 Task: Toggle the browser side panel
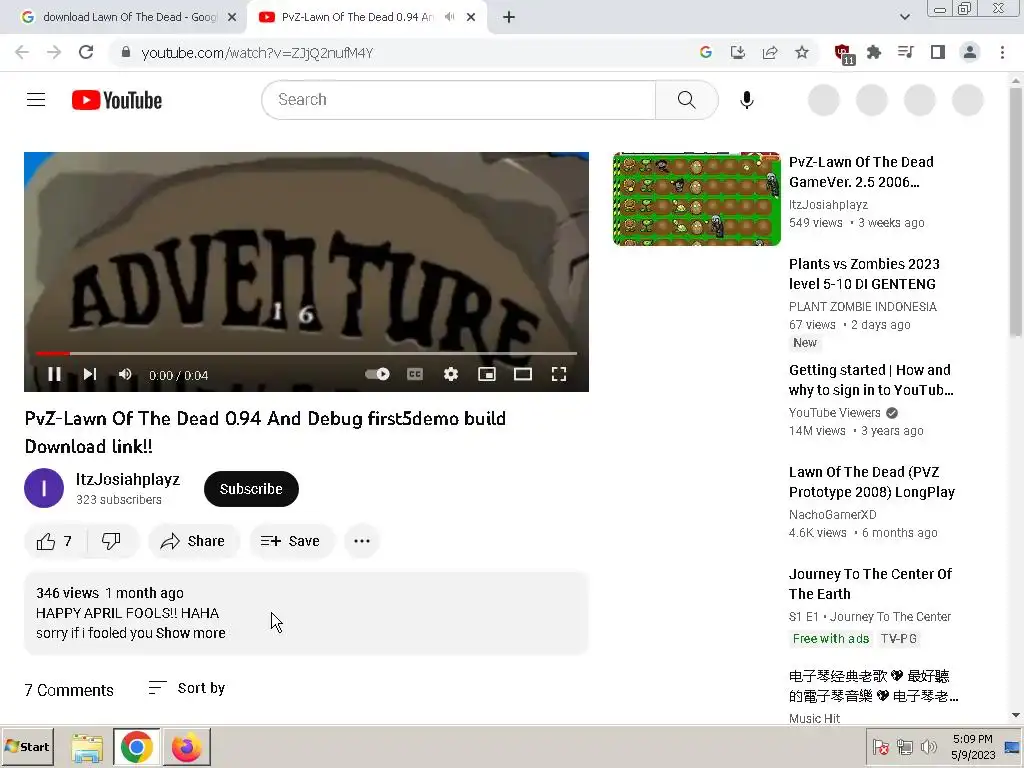(x=938, y=52)
